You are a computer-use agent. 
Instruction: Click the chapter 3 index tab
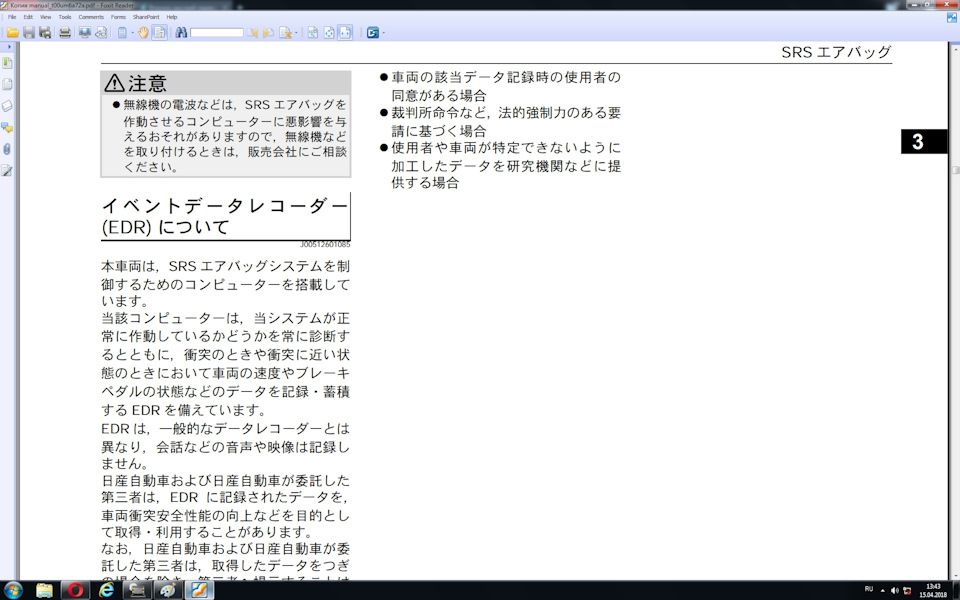click(x=923, y=141)
